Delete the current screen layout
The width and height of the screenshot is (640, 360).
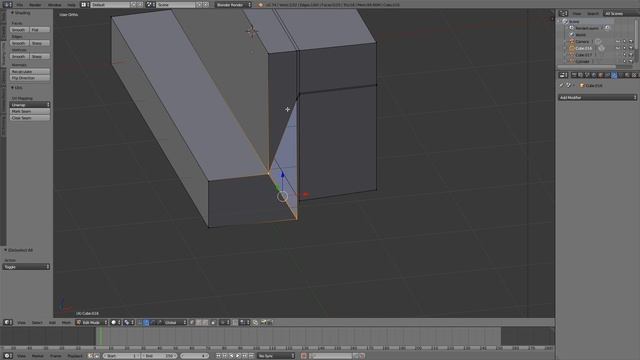pos(140,4)
